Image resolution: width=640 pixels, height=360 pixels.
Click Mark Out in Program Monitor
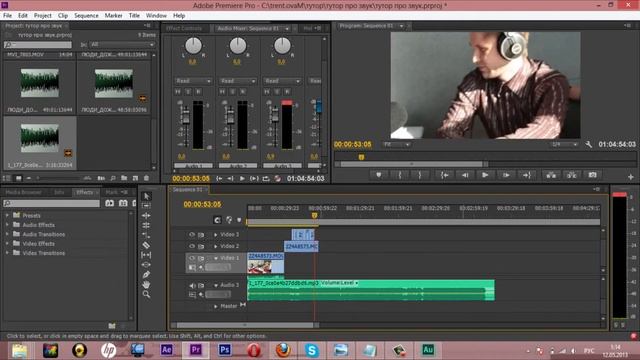coord(420,175)
